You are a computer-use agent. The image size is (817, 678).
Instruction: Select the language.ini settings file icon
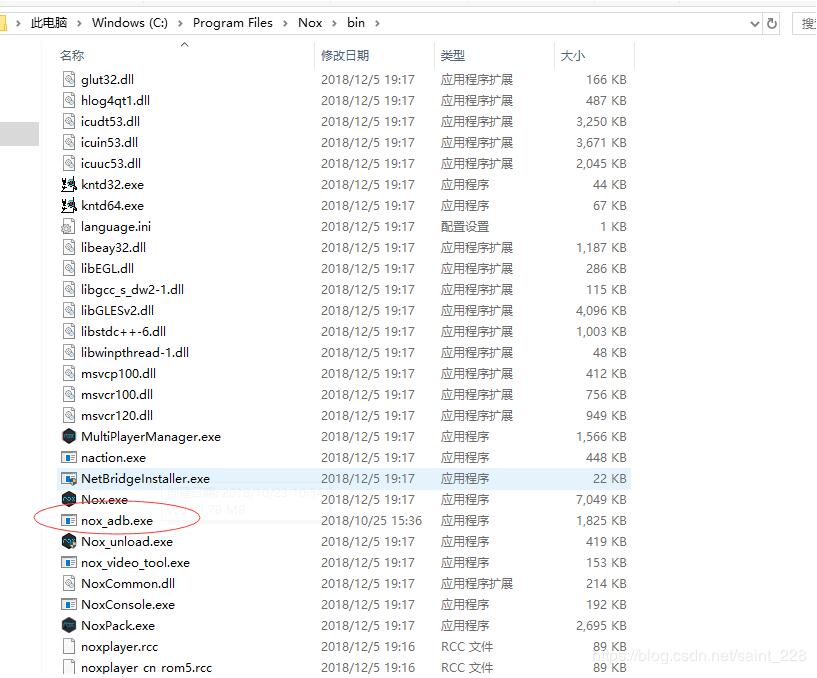[x=68, y=227]
